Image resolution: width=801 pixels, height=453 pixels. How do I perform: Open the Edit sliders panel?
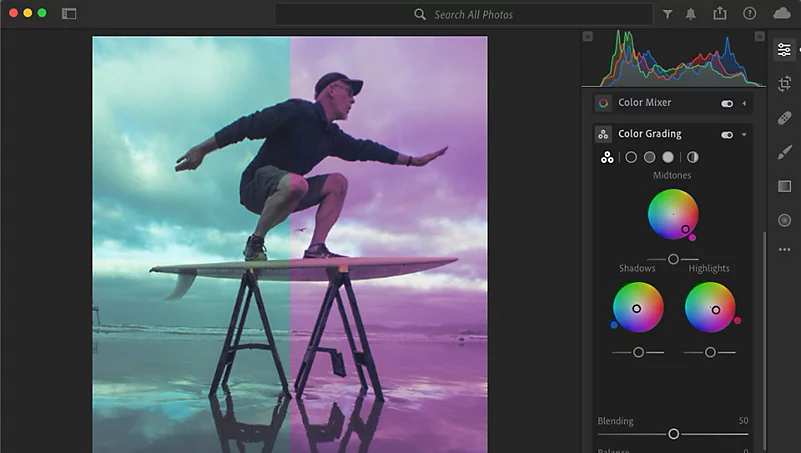coord(784,50)
